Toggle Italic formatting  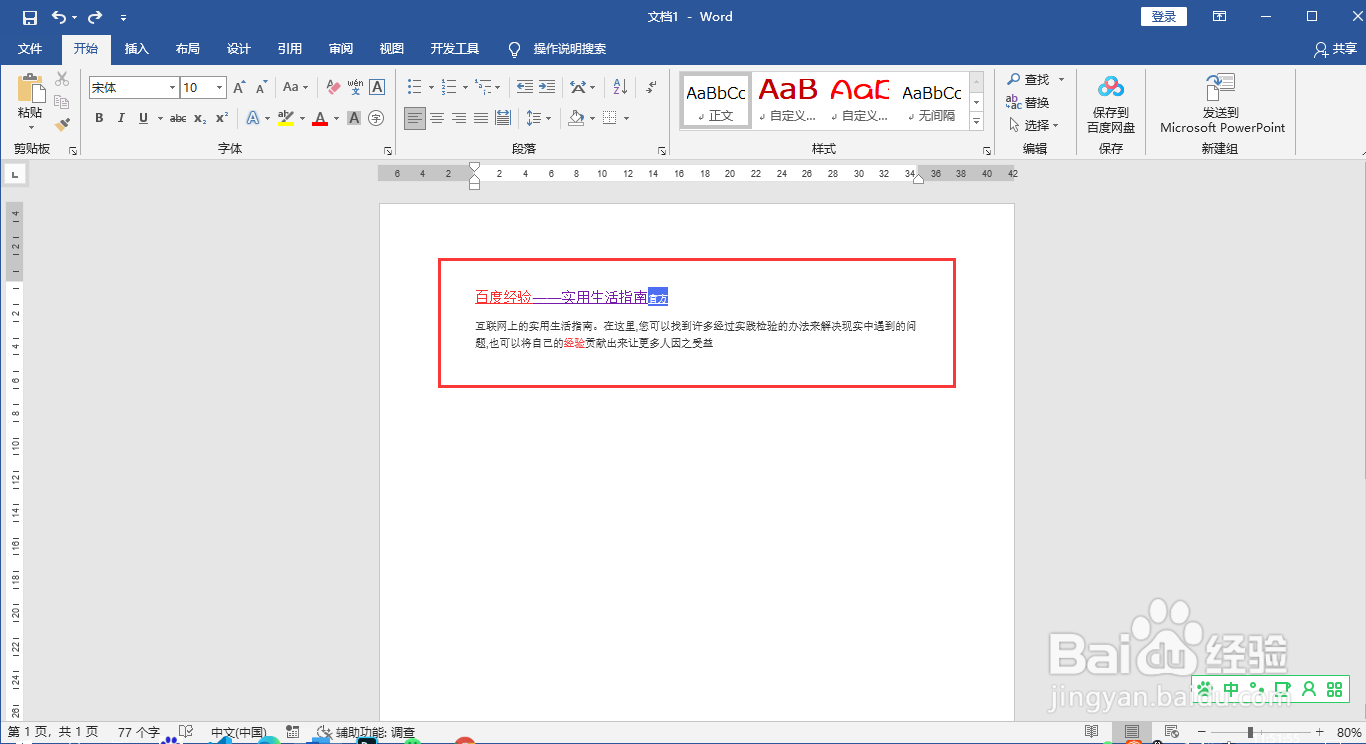[x=121, y=118]
